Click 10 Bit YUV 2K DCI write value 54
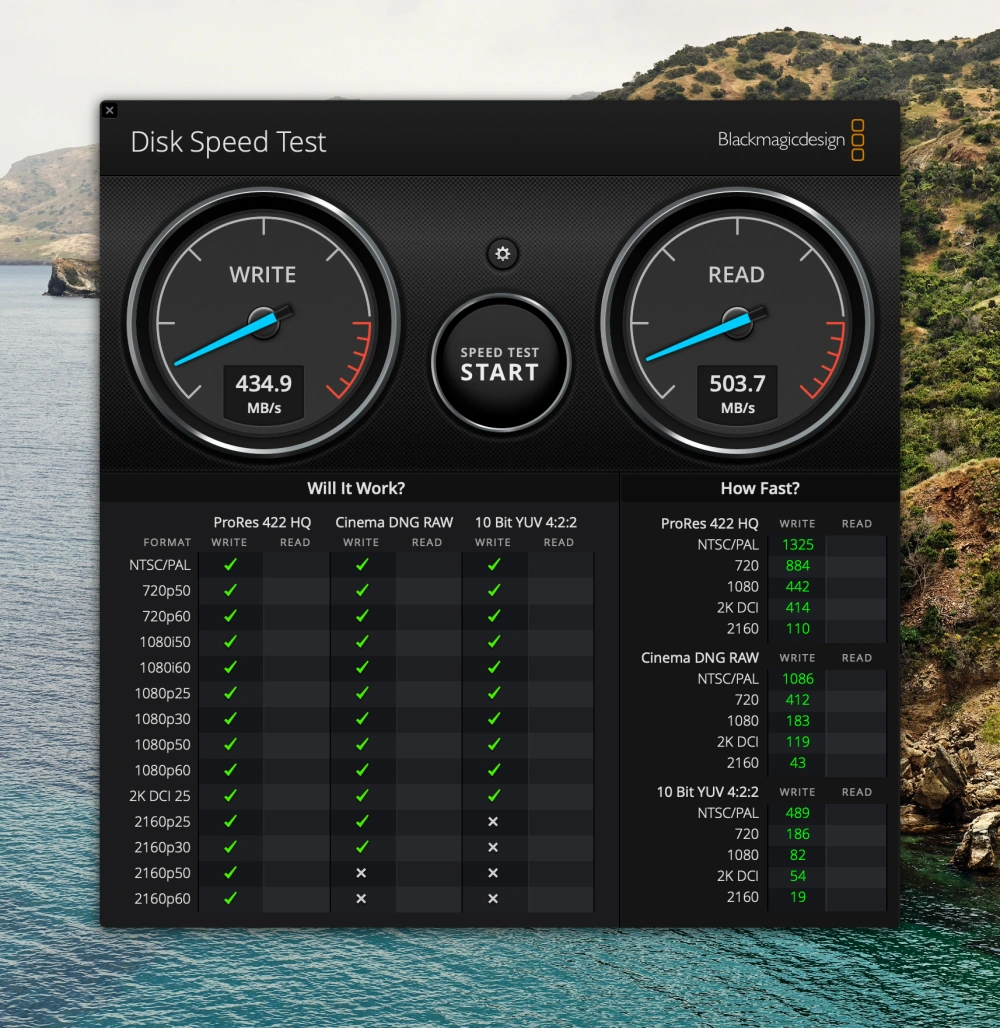The height and width of the screenshot is (1028, 1000). pos(797,876)
